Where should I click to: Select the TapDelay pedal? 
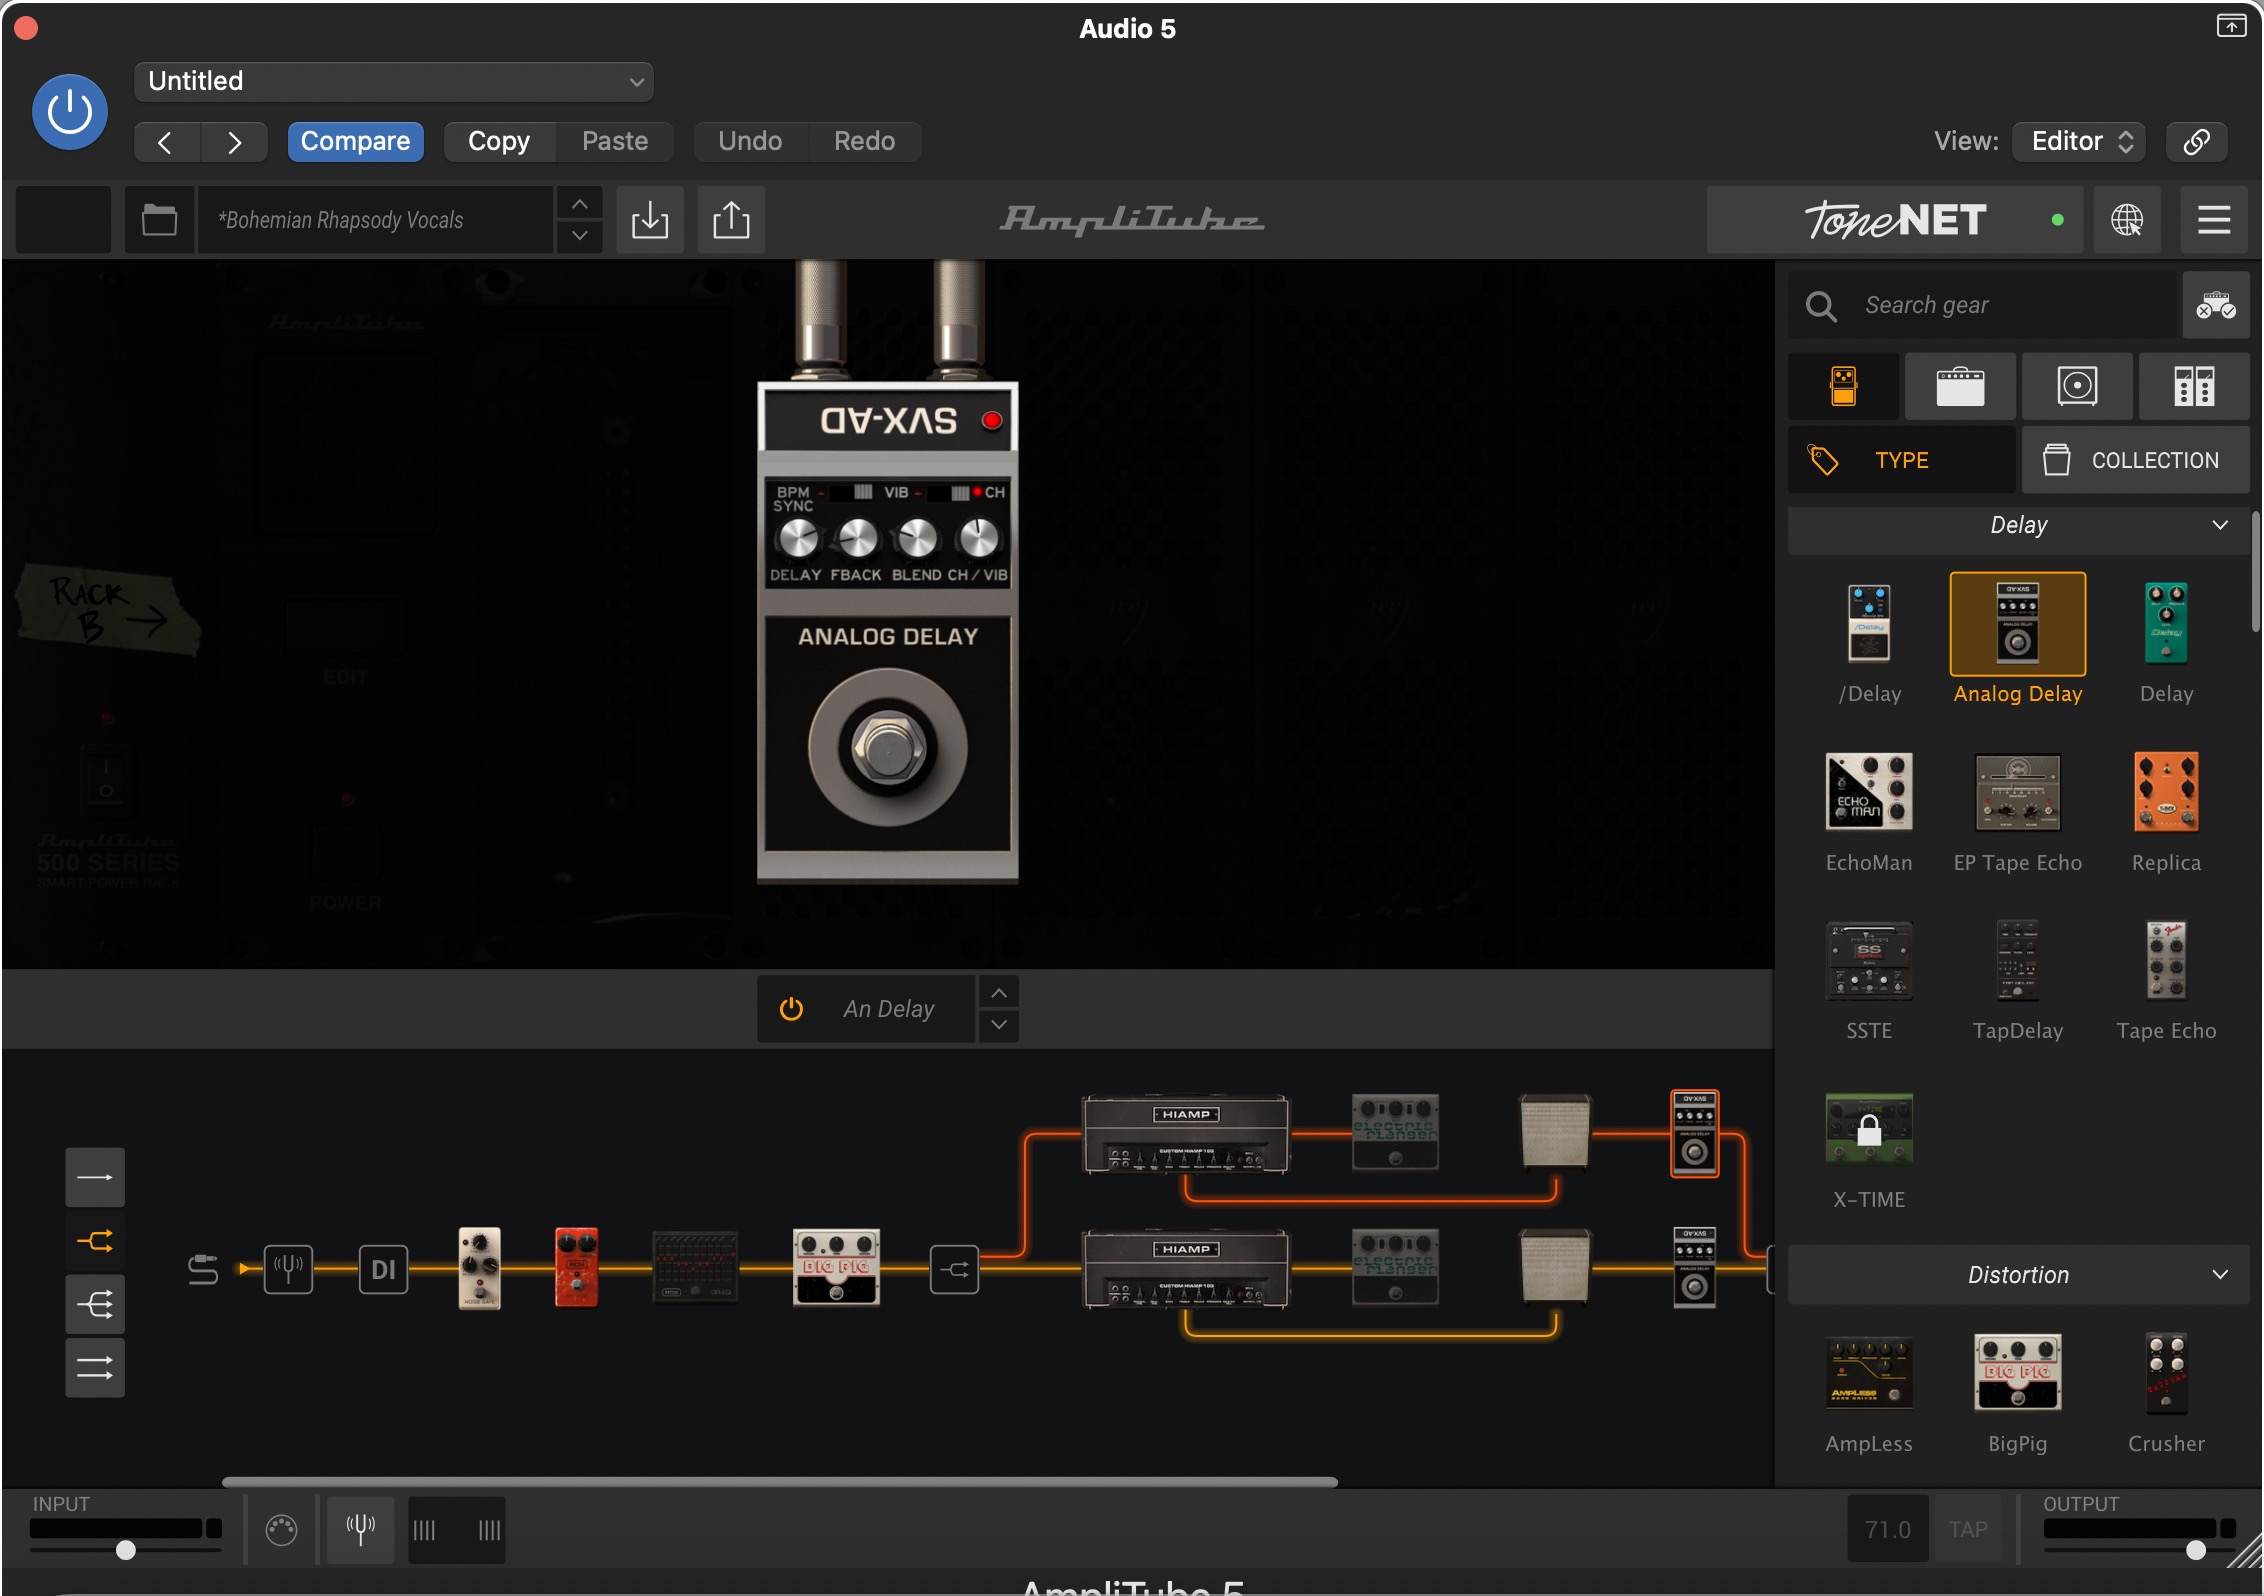2017,961
